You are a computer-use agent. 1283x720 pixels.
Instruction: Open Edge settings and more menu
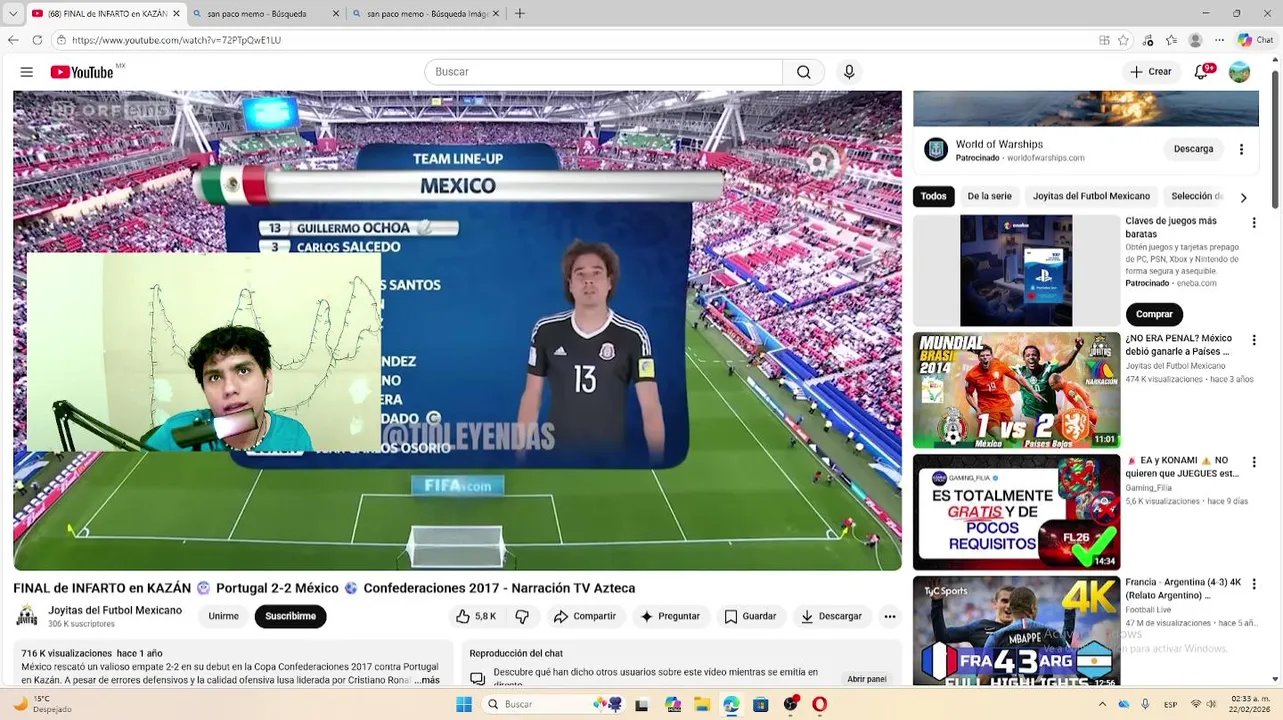pos(1219,40)
